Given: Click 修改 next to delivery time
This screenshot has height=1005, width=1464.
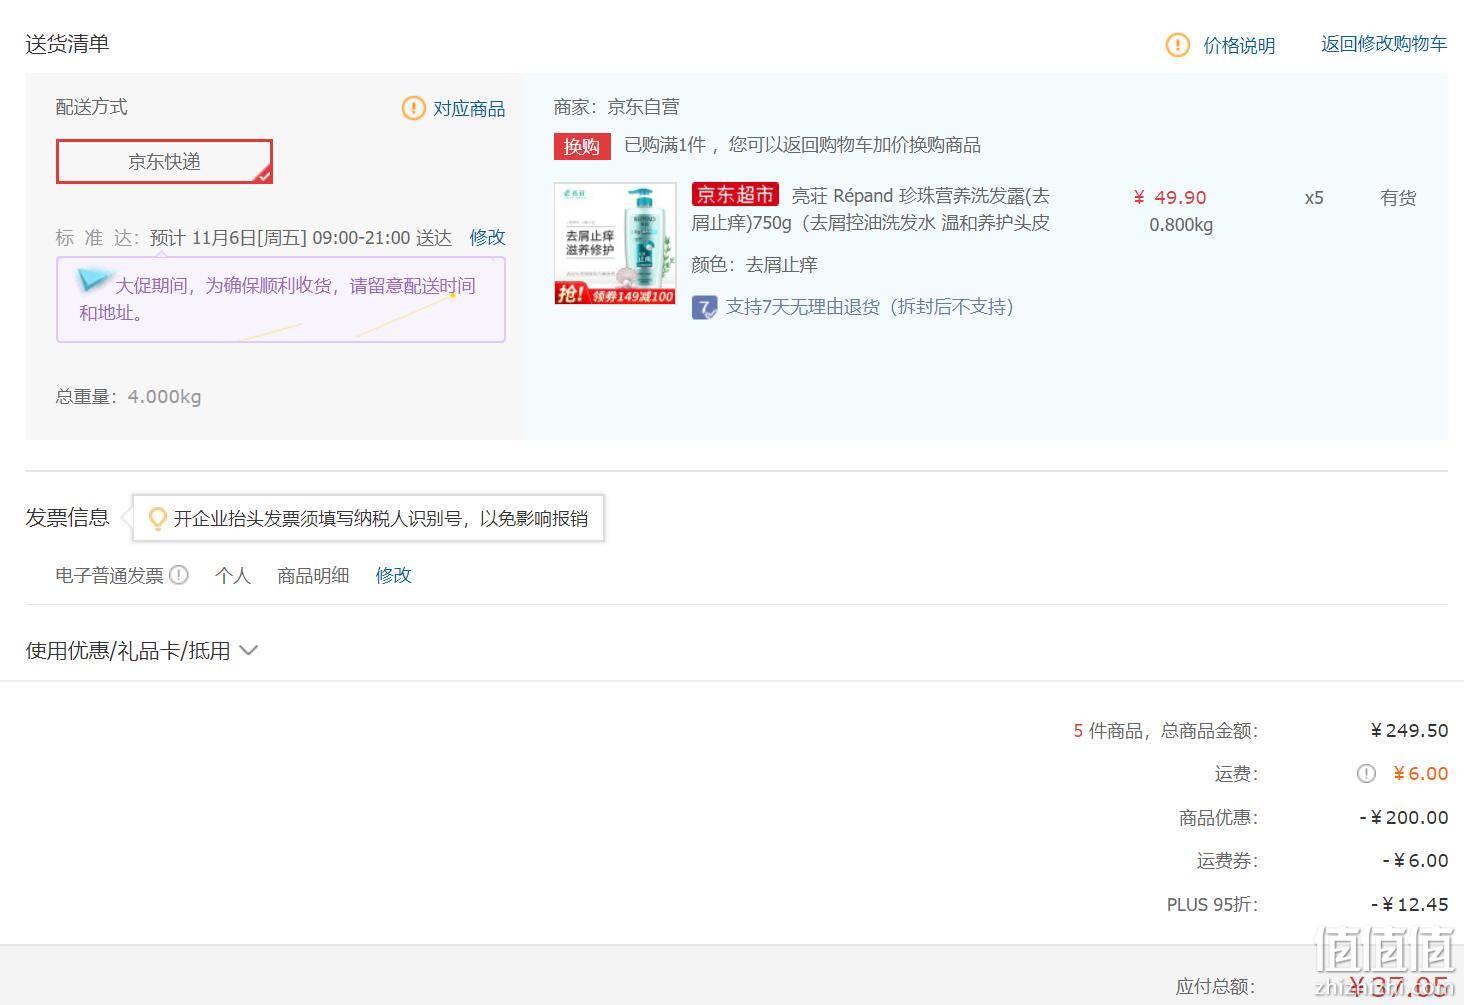Looking at the screenshot, I should tap(487, 237).
